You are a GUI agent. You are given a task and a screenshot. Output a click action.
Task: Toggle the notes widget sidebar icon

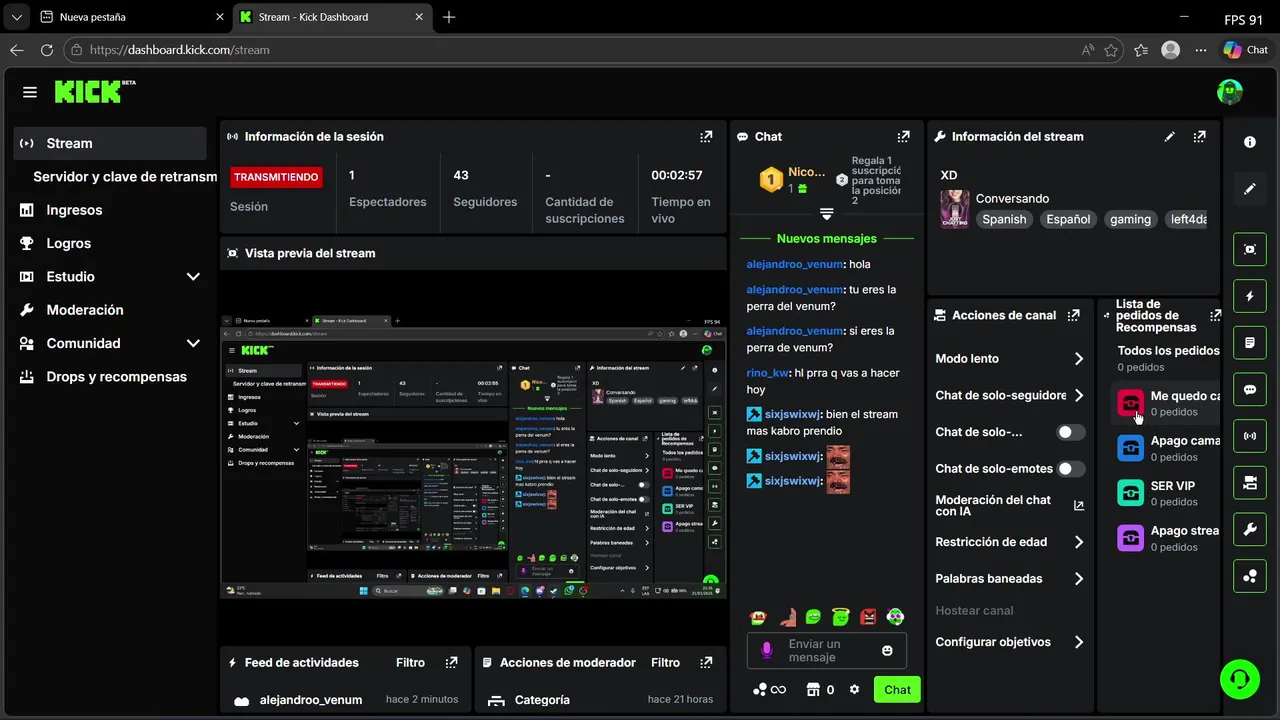click(1250, 343)
